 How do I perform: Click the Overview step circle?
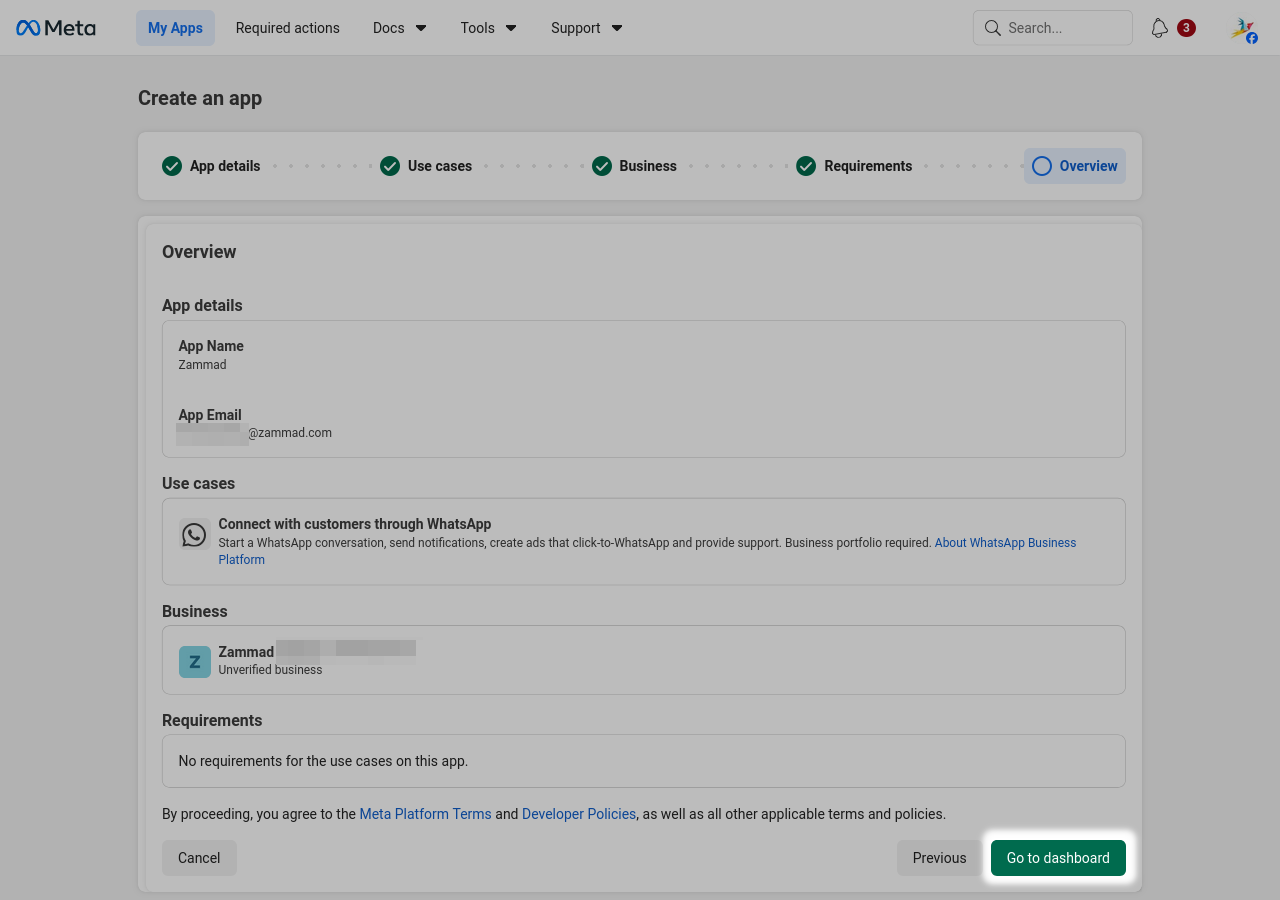1042,166
